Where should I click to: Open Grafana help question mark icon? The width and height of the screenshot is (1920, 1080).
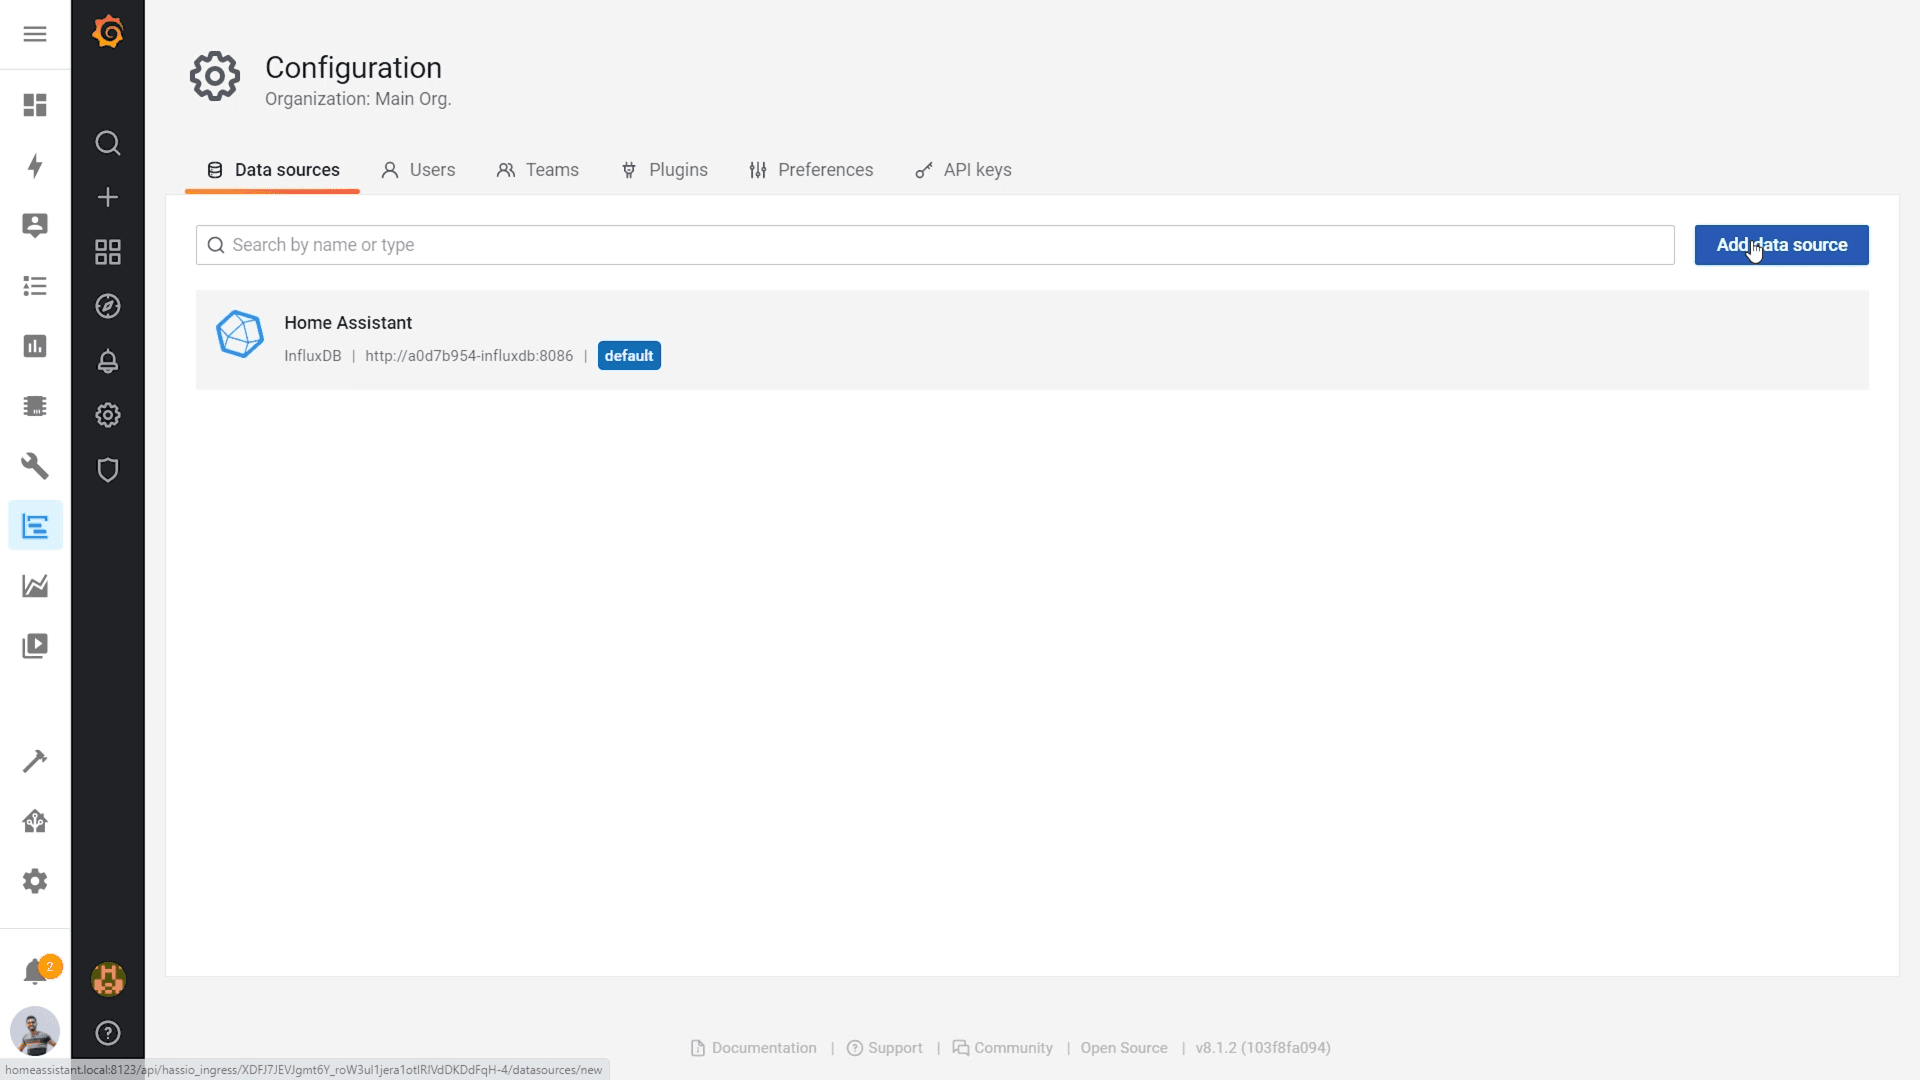coord(107,1033)
